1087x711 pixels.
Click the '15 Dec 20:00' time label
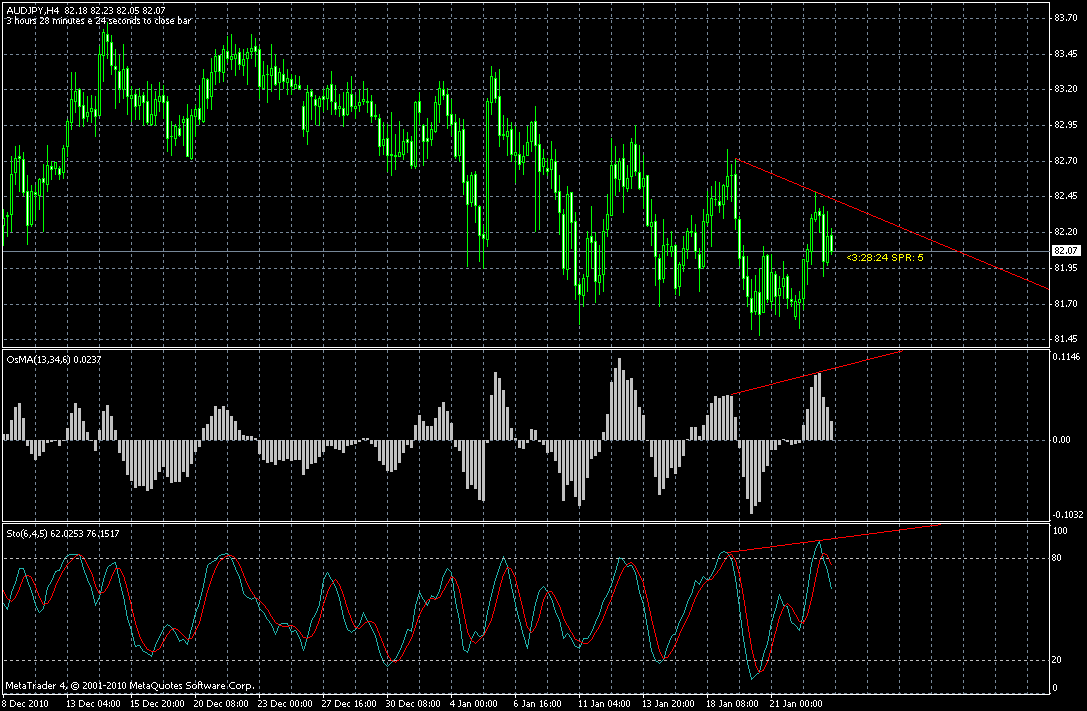(157, 704)
